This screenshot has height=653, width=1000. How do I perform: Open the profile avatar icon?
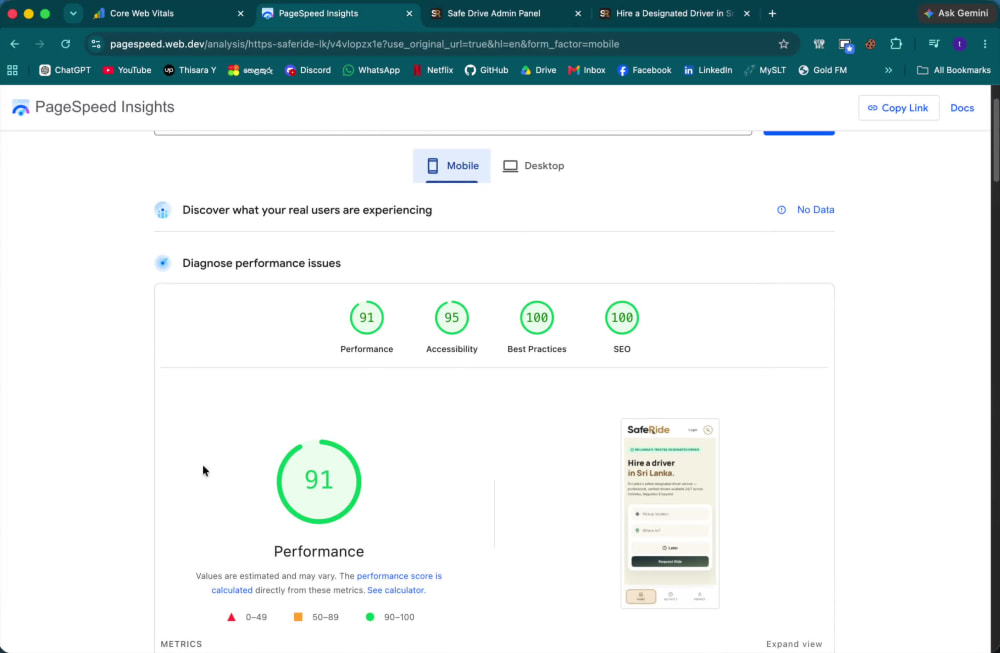coord(959,44)
